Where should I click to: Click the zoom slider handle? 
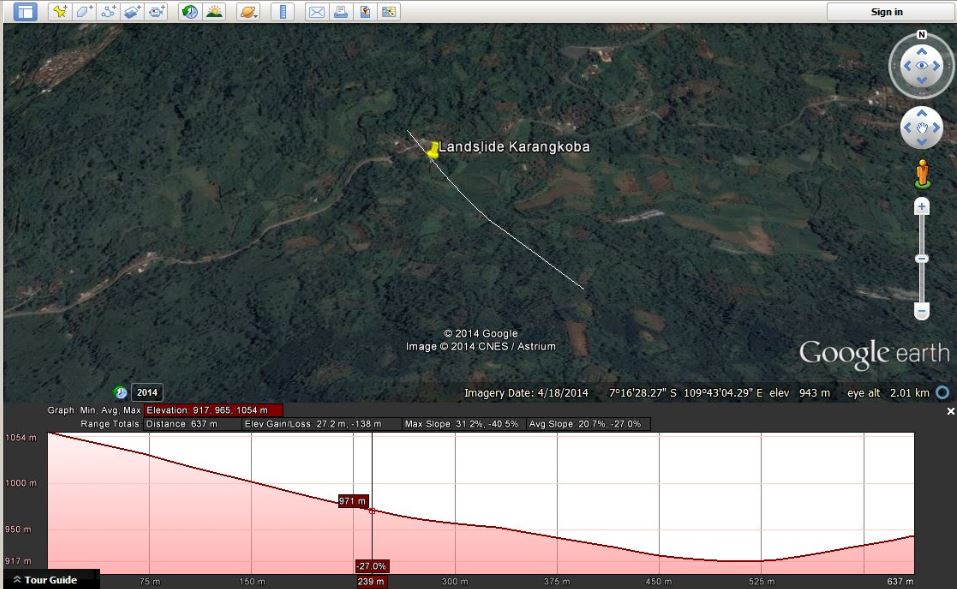pyautogui.click(x=922, y=258)
